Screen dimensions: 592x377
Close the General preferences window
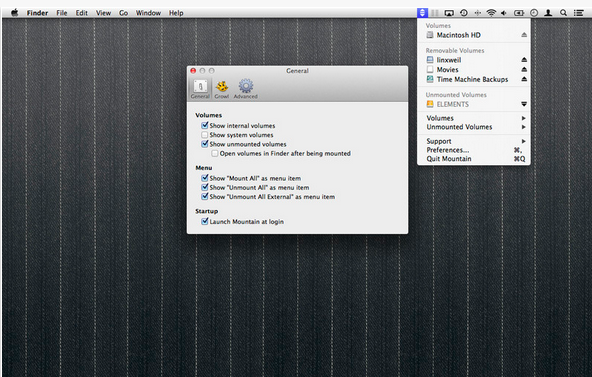click(x=193, y=71)
